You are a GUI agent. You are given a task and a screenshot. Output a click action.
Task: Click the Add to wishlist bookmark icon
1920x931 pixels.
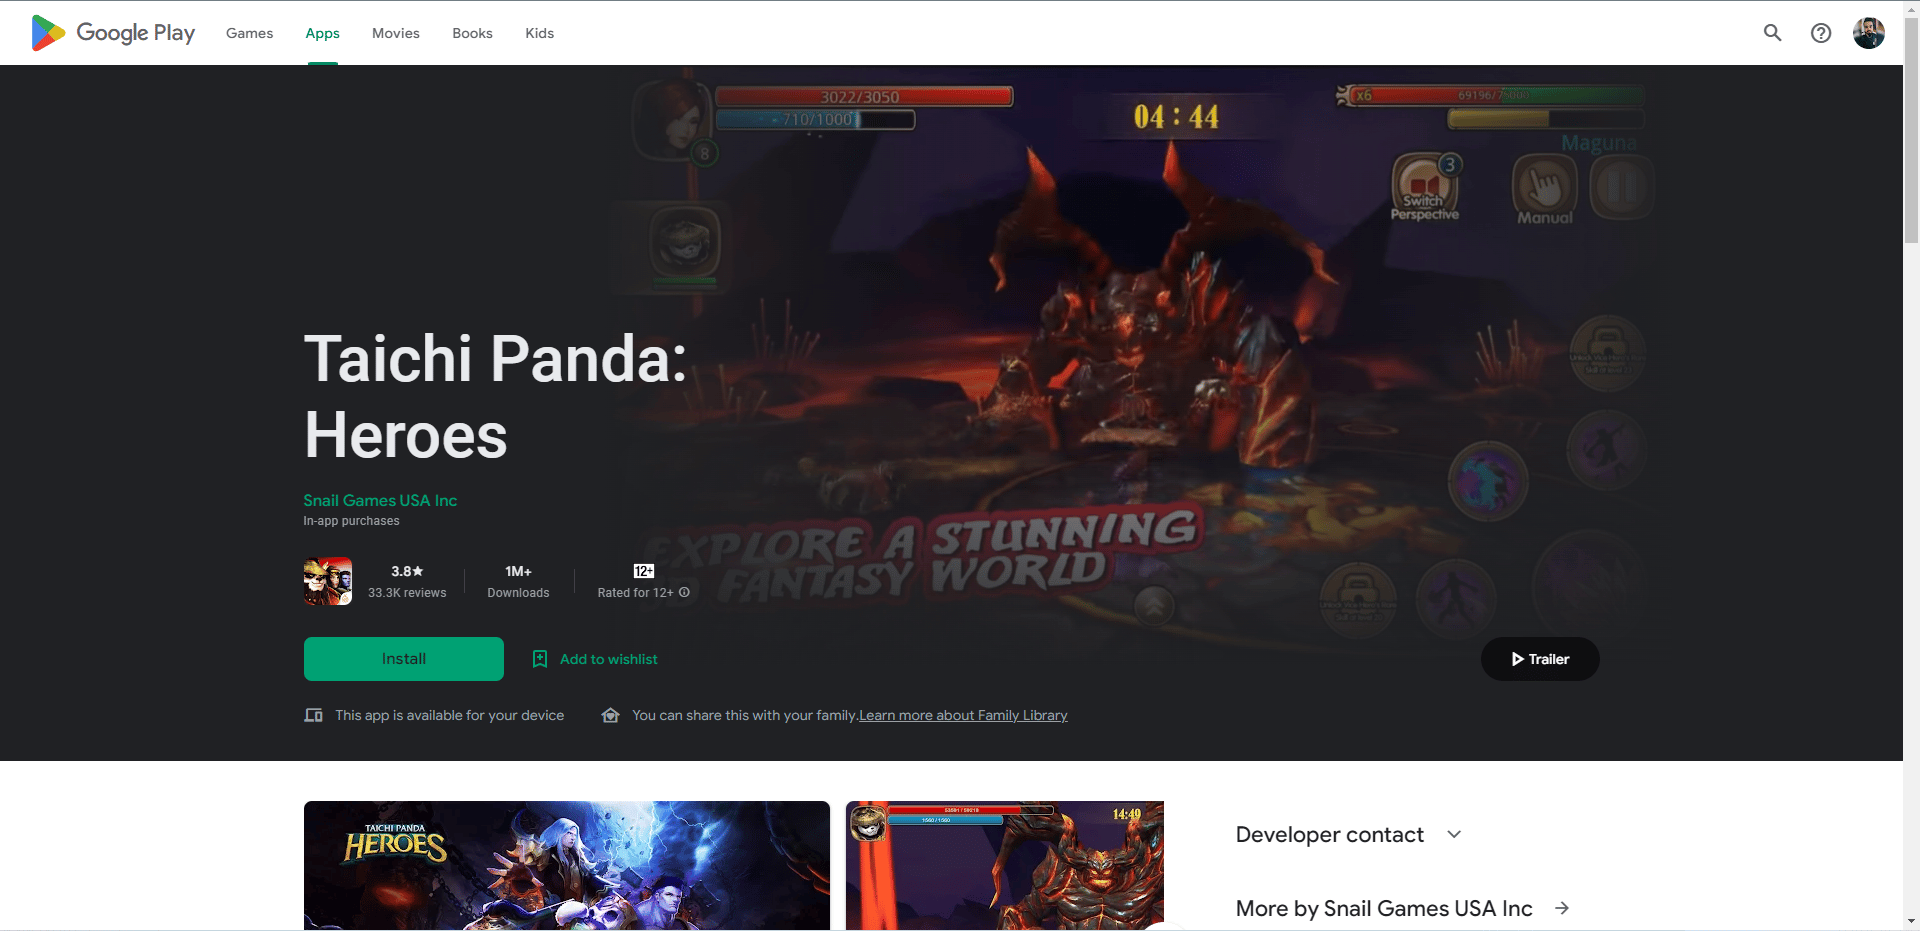point(540,659)
